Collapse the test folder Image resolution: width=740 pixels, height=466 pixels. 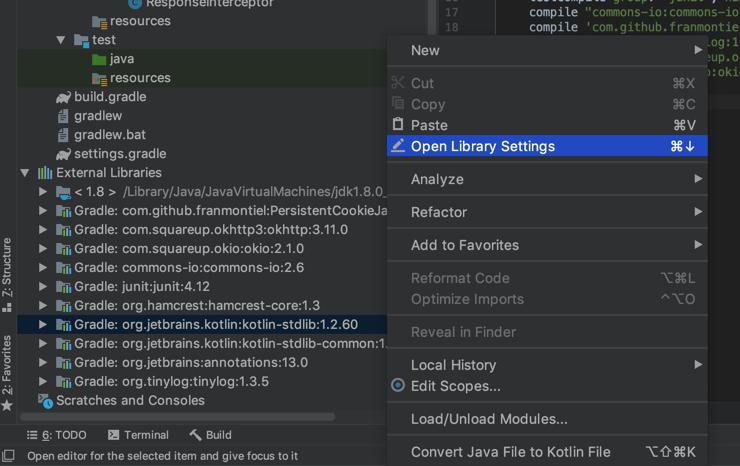click(x=61, y=40)
